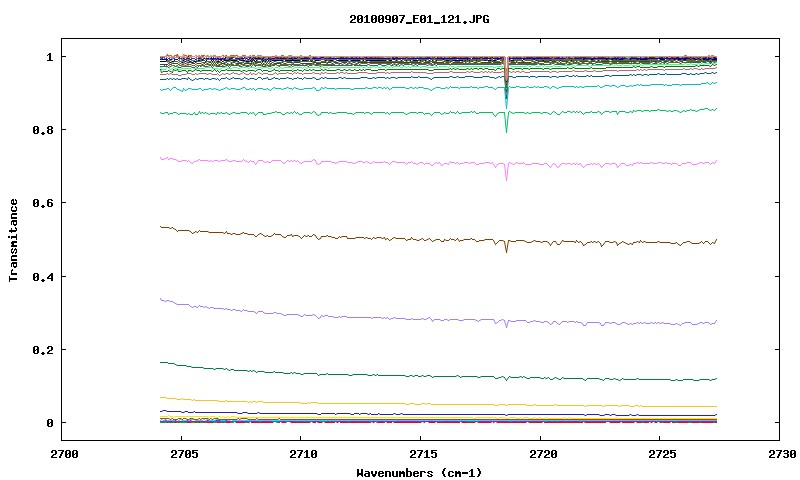Click the y-axis tick label 0

coord(49,423)
